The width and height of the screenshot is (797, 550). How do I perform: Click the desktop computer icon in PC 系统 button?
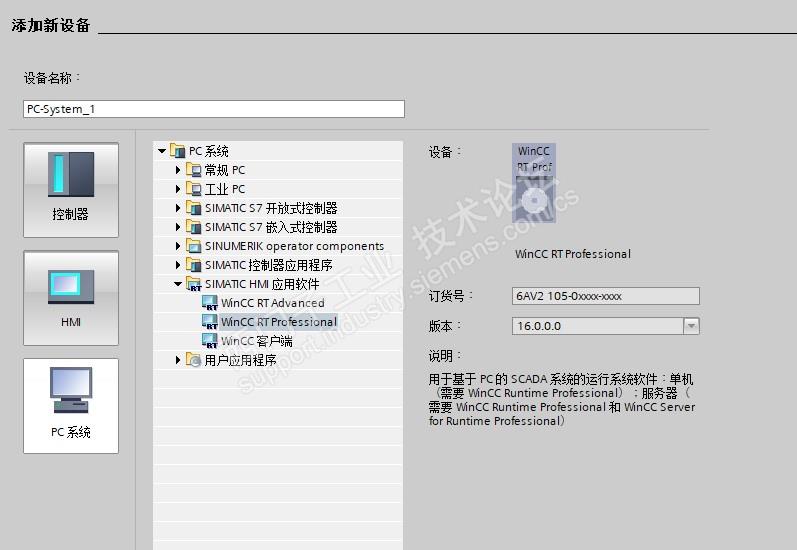tap(71, 390)
